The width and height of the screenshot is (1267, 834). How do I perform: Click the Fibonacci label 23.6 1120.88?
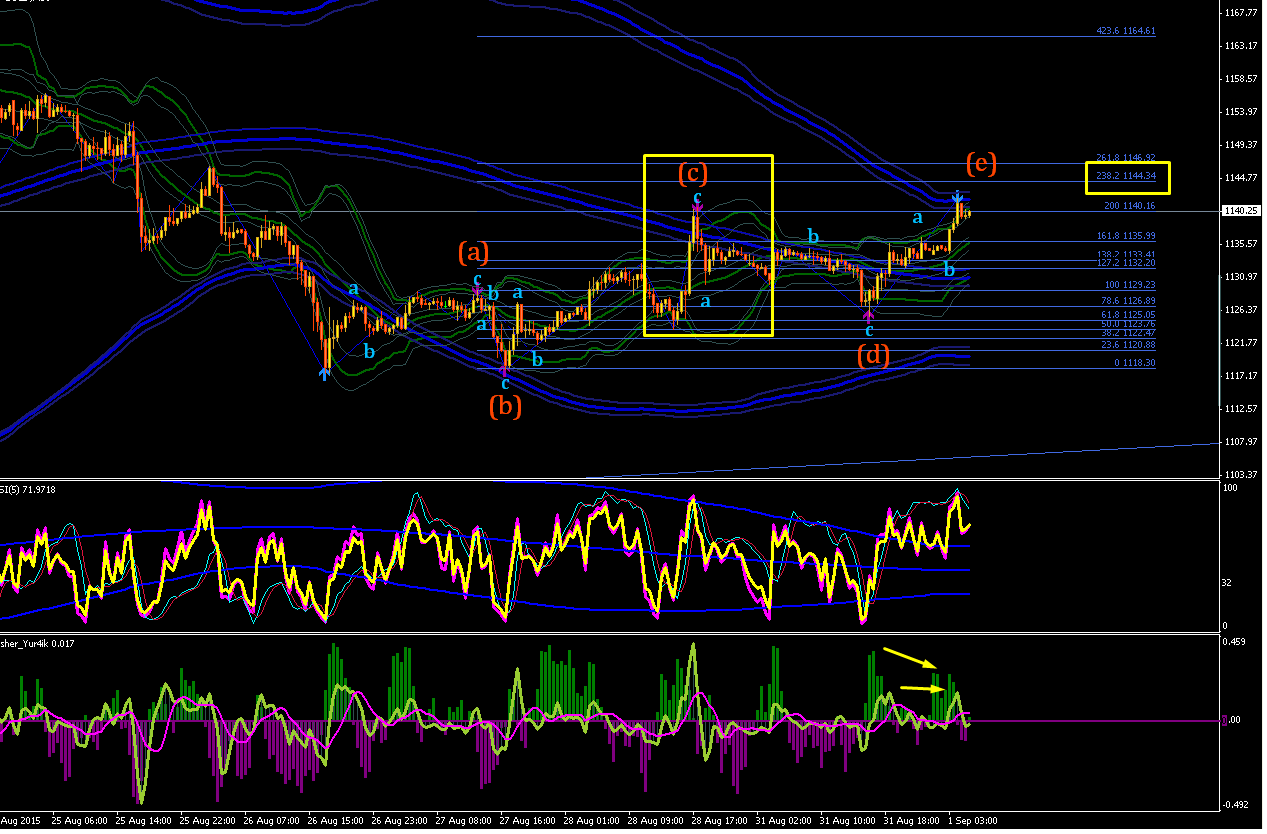tap(1128, 344)
